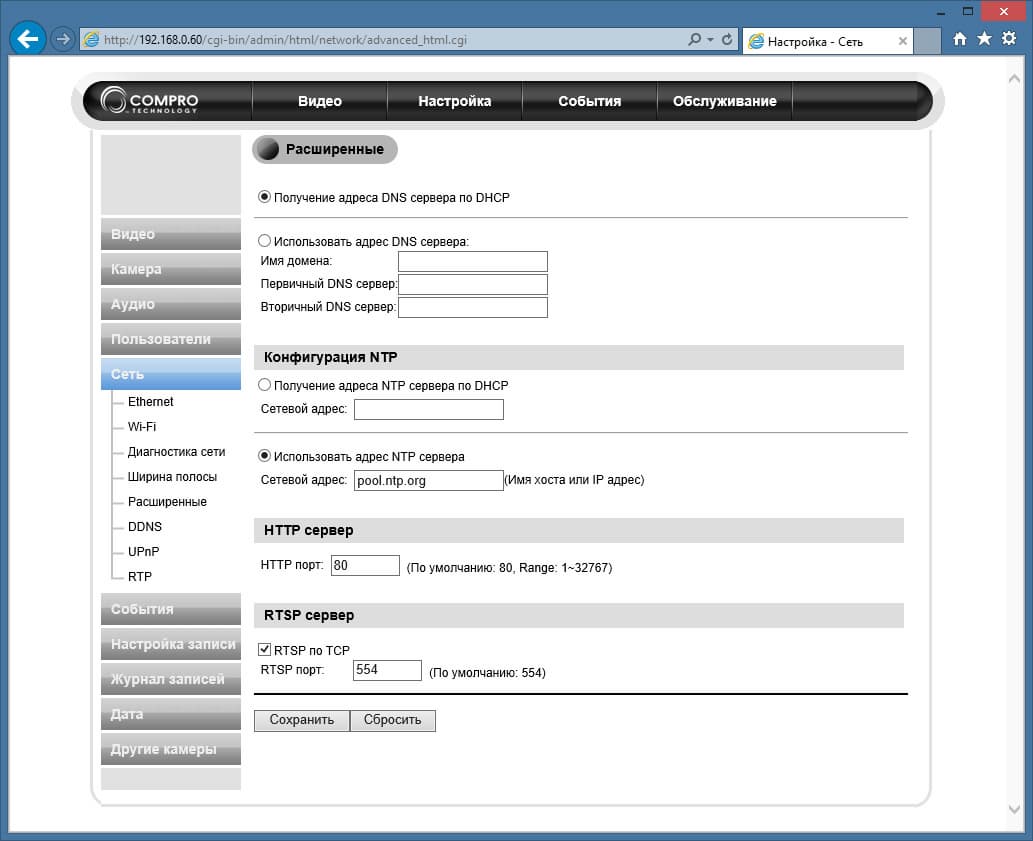Click the DHCP NTP 'Сетевой адрес' field
Viewport: 1033px width, 841px height.
[428, 409]
